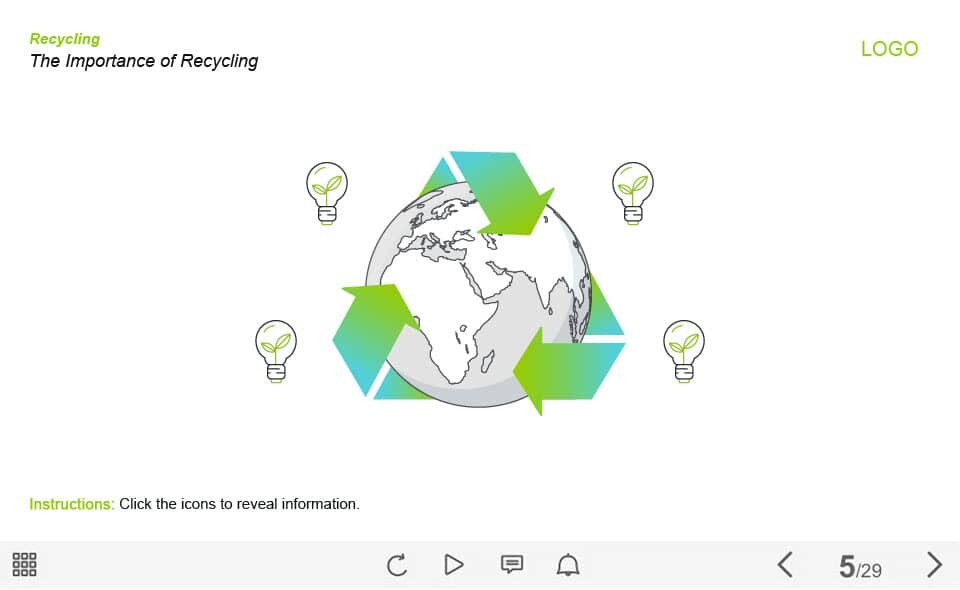Click the 5/29 slide counter
The height and width of the screenshot is (590, 960).
pyautogui.click(x=860, y=567)
